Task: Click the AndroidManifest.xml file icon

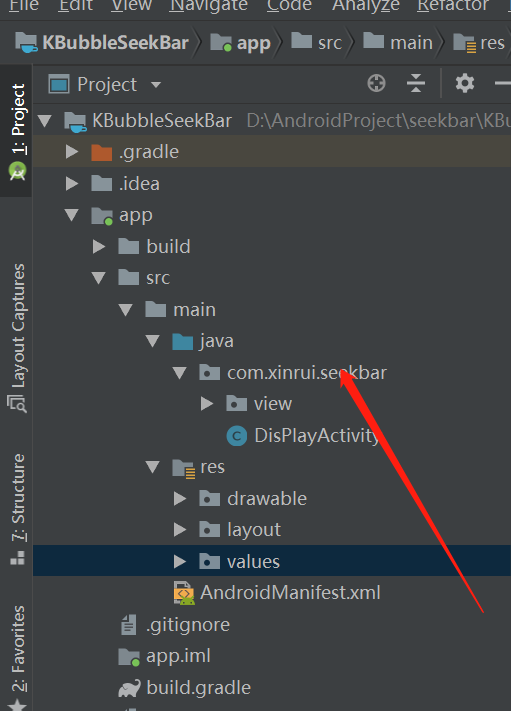Action: point(184,593)
